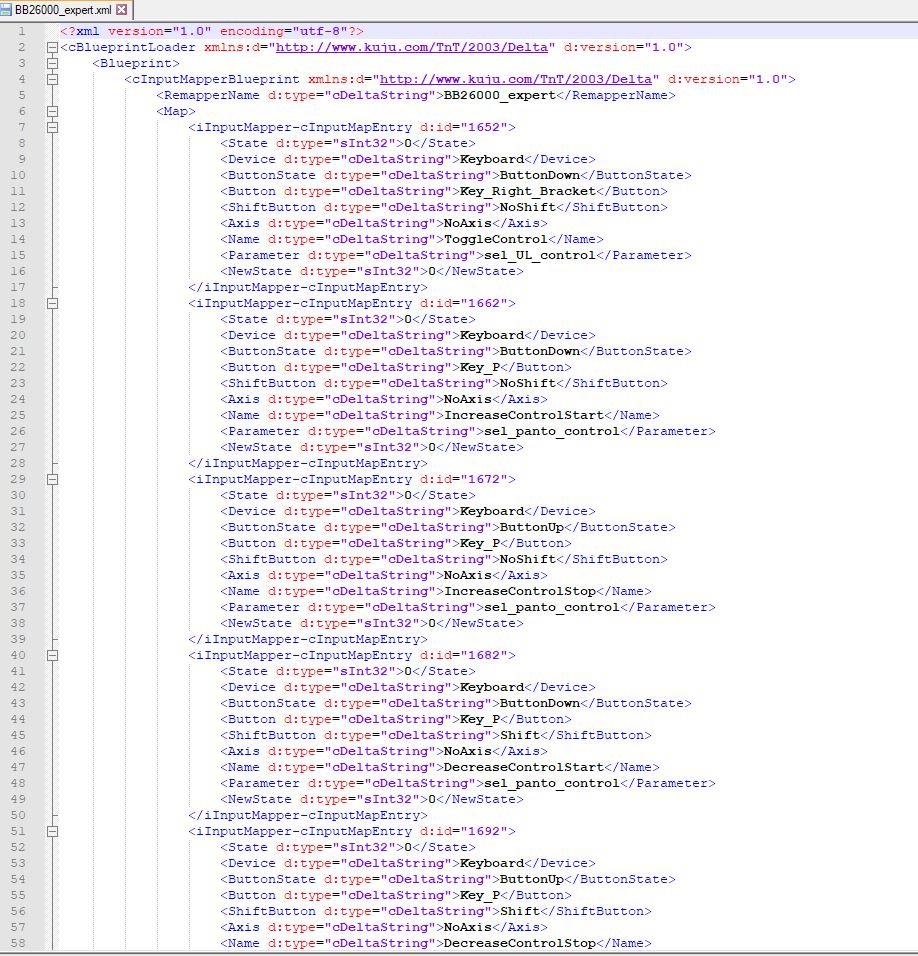
Task: Collapse the cBlueprintLoader fold on line 2
Action: tap(52, 48)
